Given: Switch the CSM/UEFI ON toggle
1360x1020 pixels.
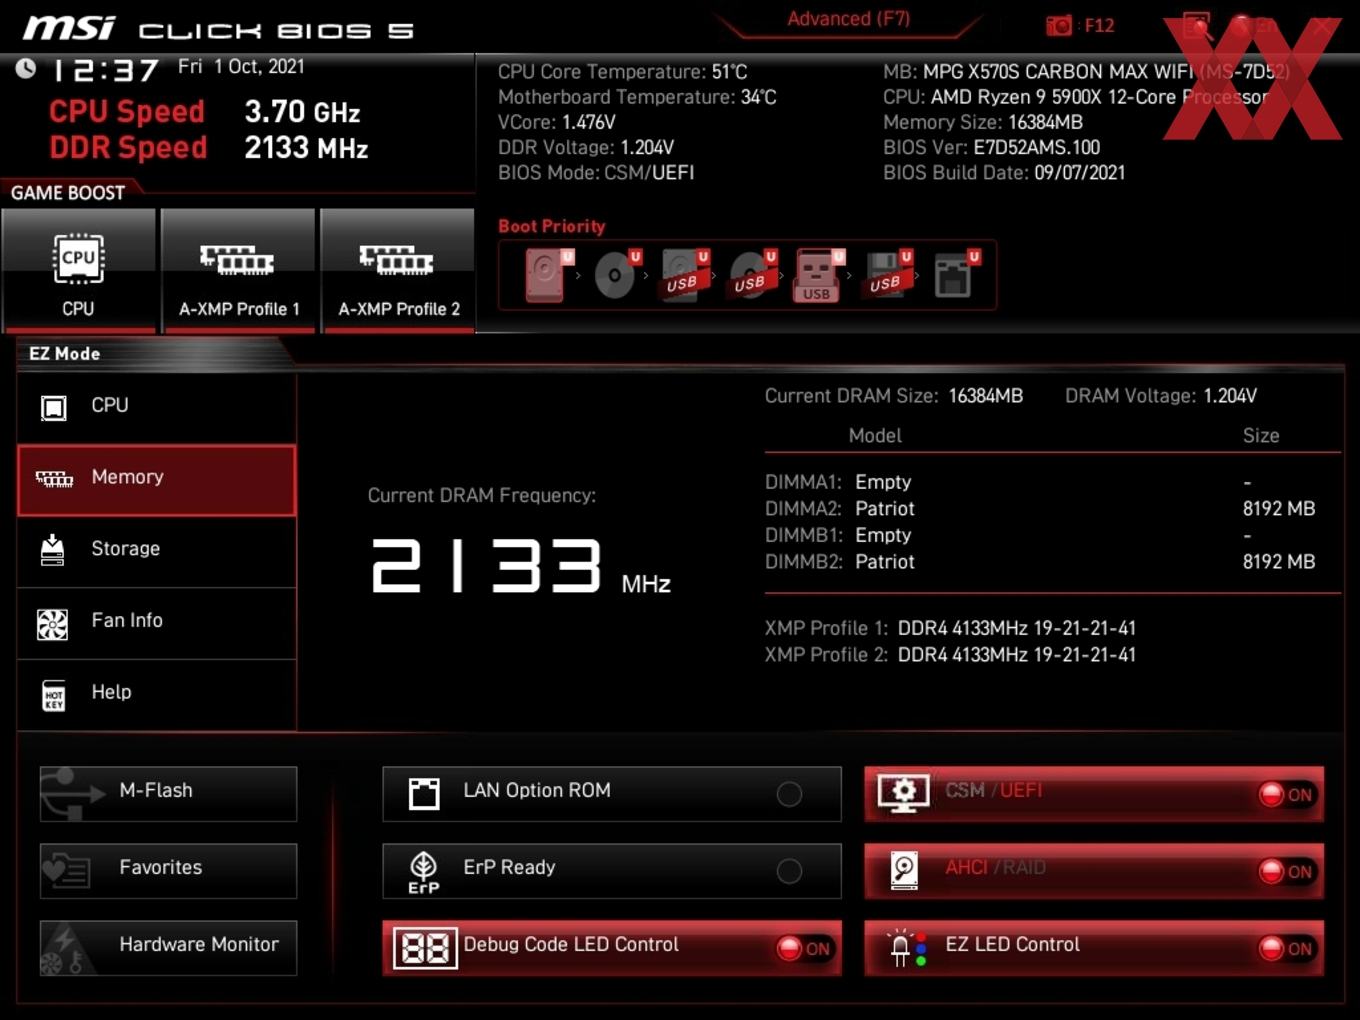Looking at the screenshot, I should 1287,794.
